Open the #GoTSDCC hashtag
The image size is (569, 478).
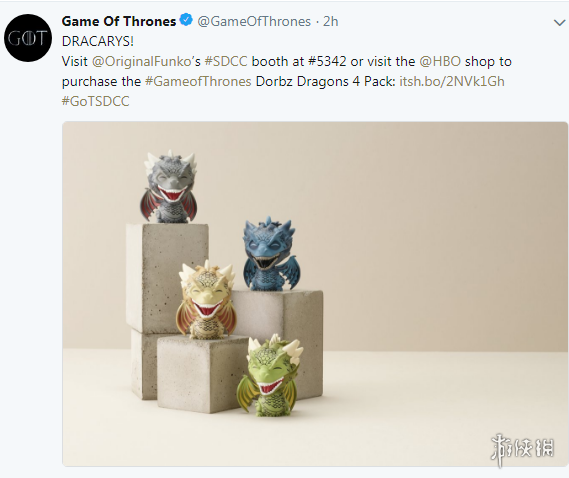(x=95, y=101)
